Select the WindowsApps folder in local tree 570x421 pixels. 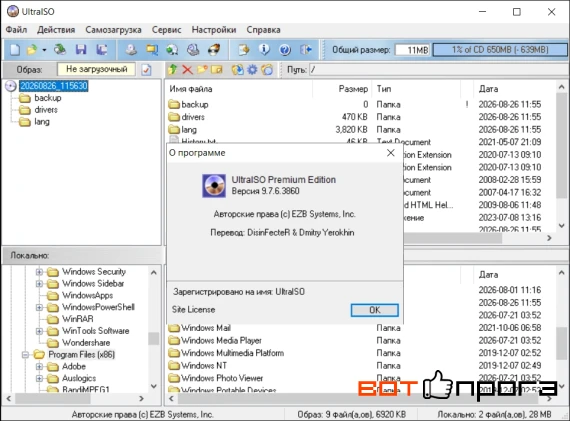pos(87,295)
